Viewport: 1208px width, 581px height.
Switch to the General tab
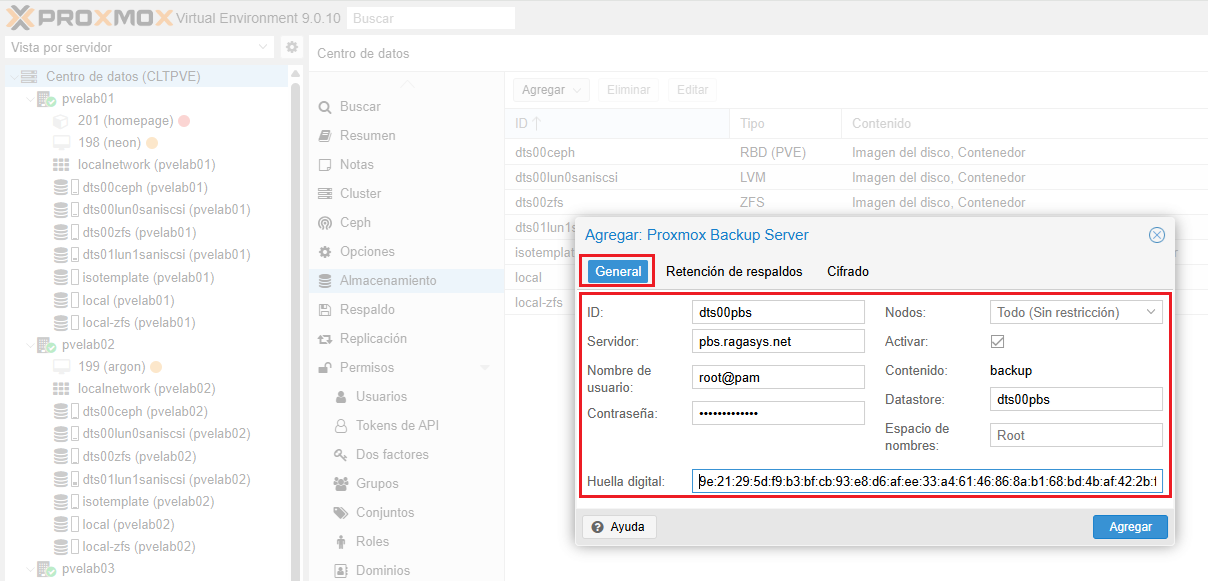coord(618,272)
